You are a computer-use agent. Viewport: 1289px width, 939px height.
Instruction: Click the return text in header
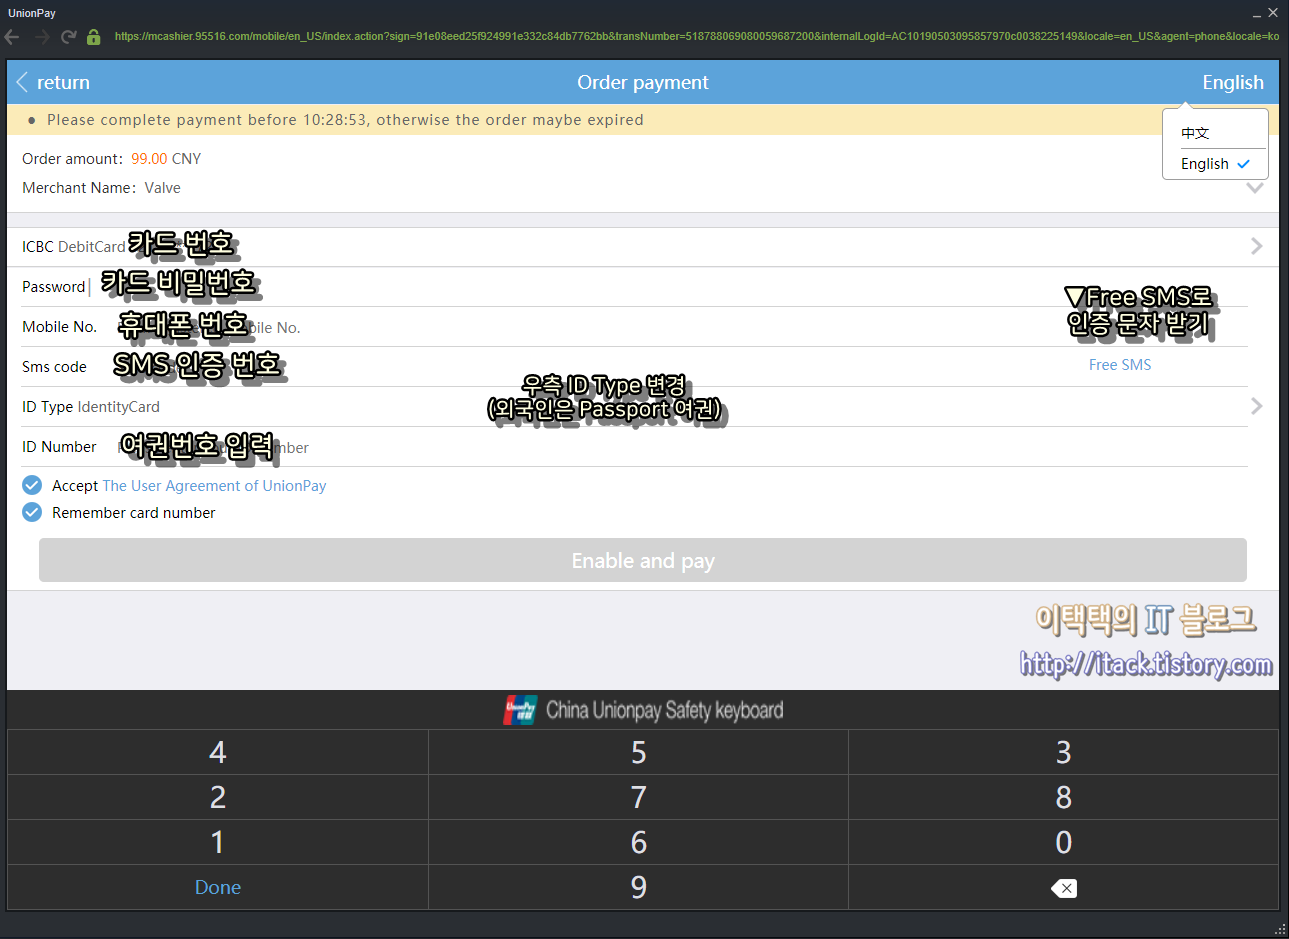(63, 82)
